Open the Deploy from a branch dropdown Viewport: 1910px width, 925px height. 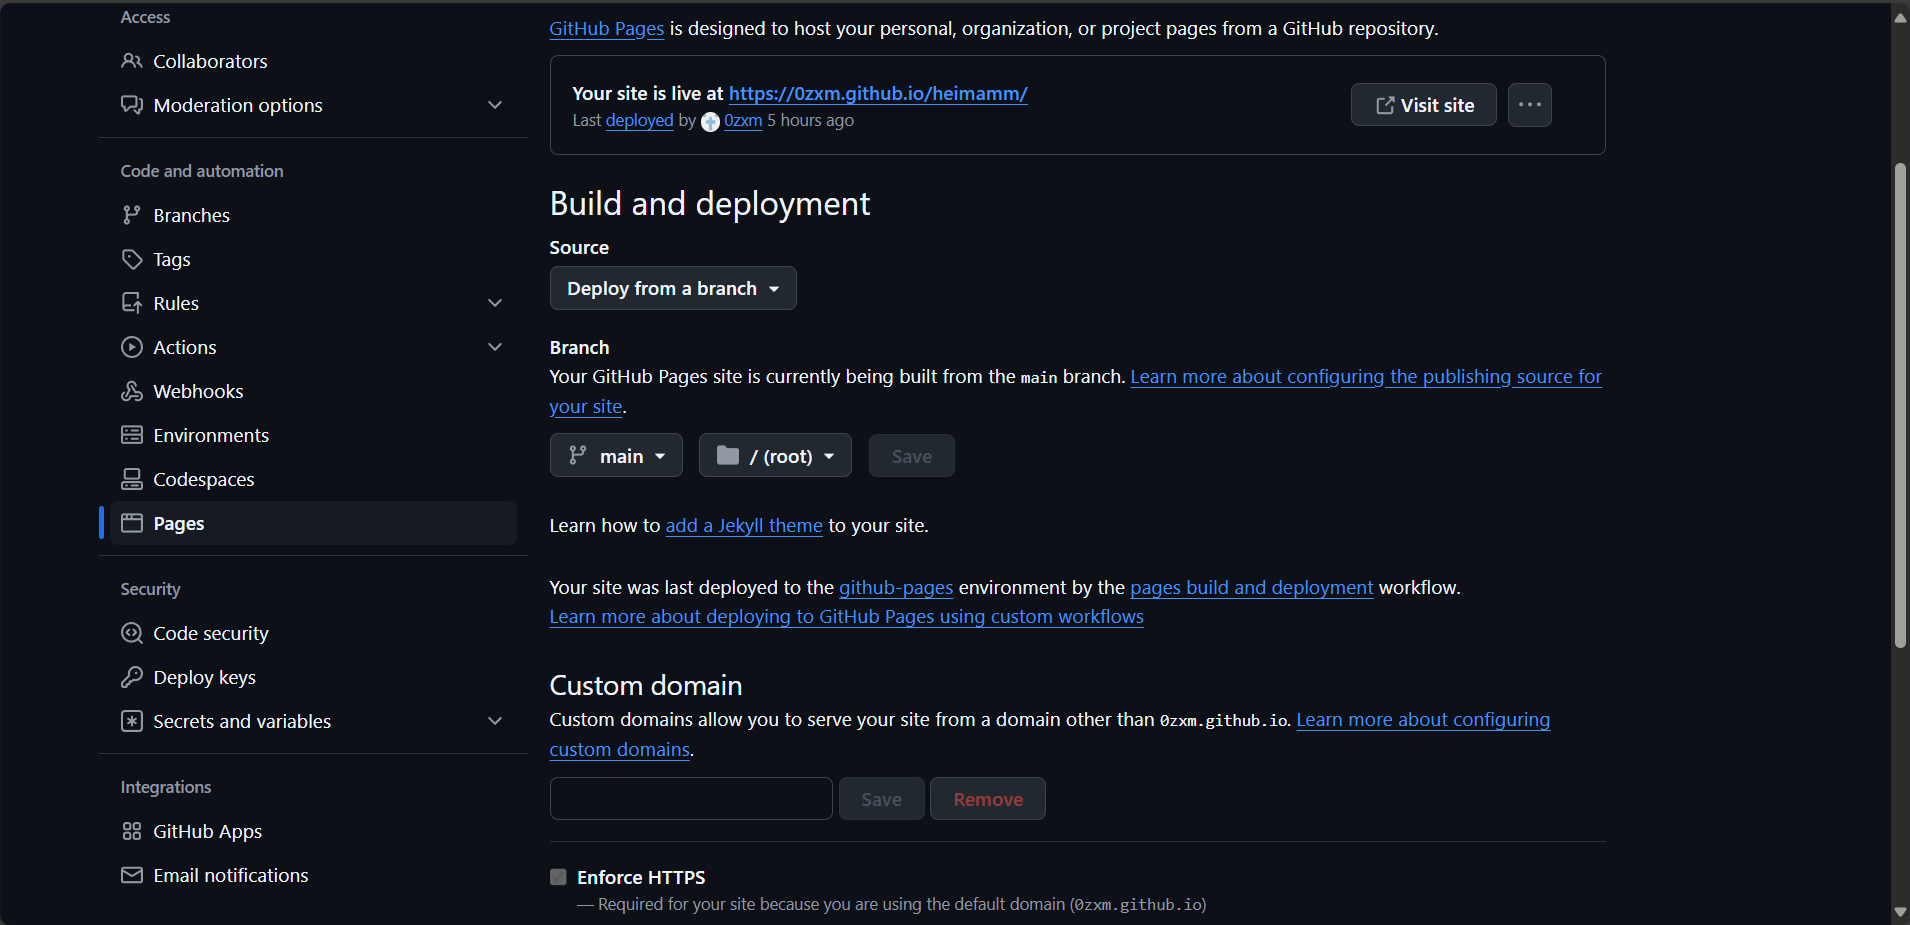[673, 288]
